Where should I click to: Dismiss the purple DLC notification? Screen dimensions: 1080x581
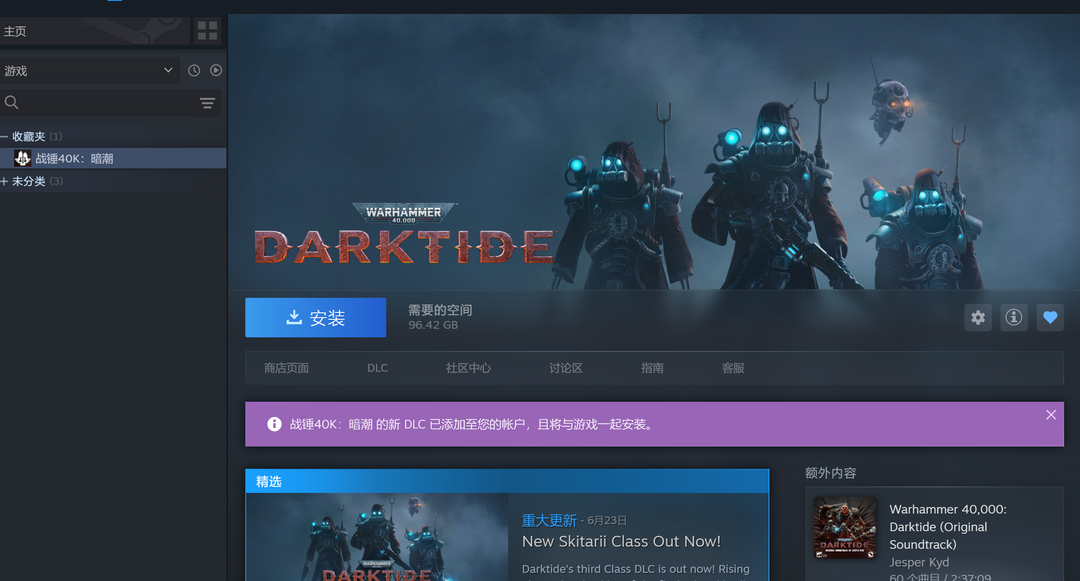1050,414
